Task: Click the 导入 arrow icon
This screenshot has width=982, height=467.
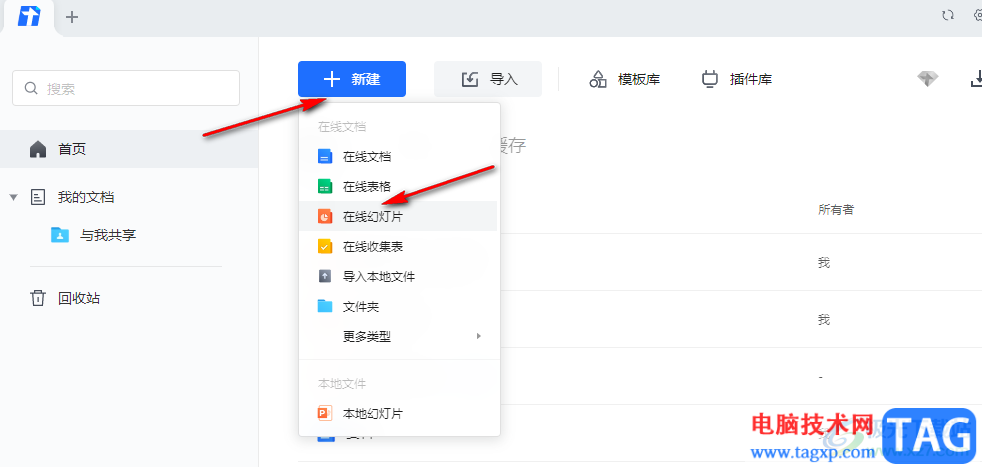Action: [x=470, y=79]
